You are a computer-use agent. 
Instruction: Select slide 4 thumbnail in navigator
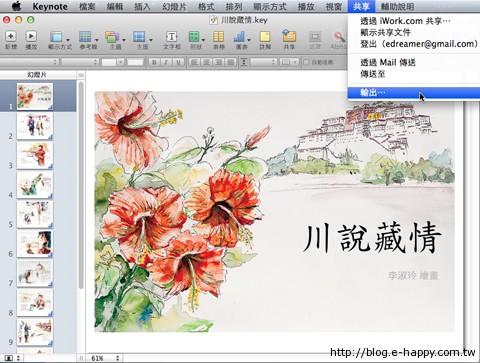[35, 185]
